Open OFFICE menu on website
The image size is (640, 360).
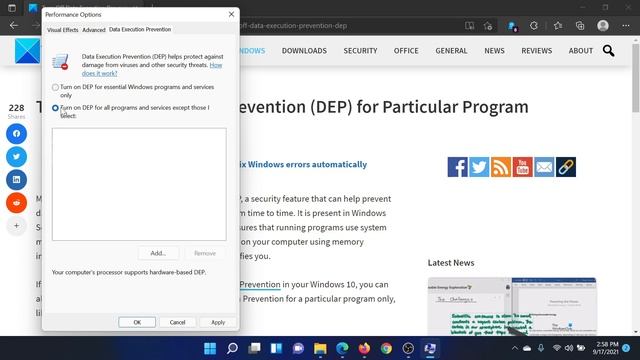(406, 51)
